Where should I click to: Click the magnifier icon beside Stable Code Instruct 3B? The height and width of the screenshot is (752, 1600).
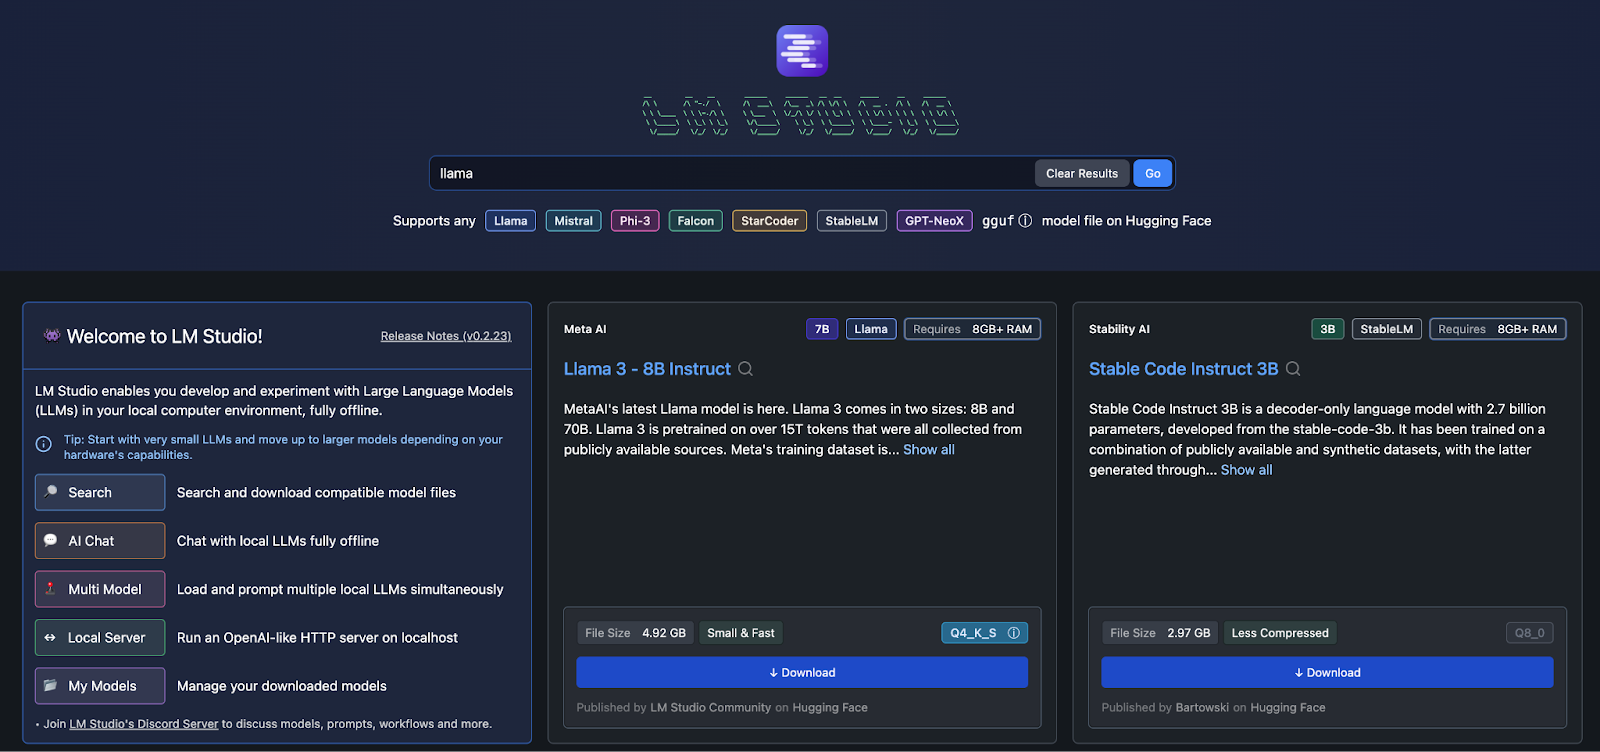pos(1293,369)
